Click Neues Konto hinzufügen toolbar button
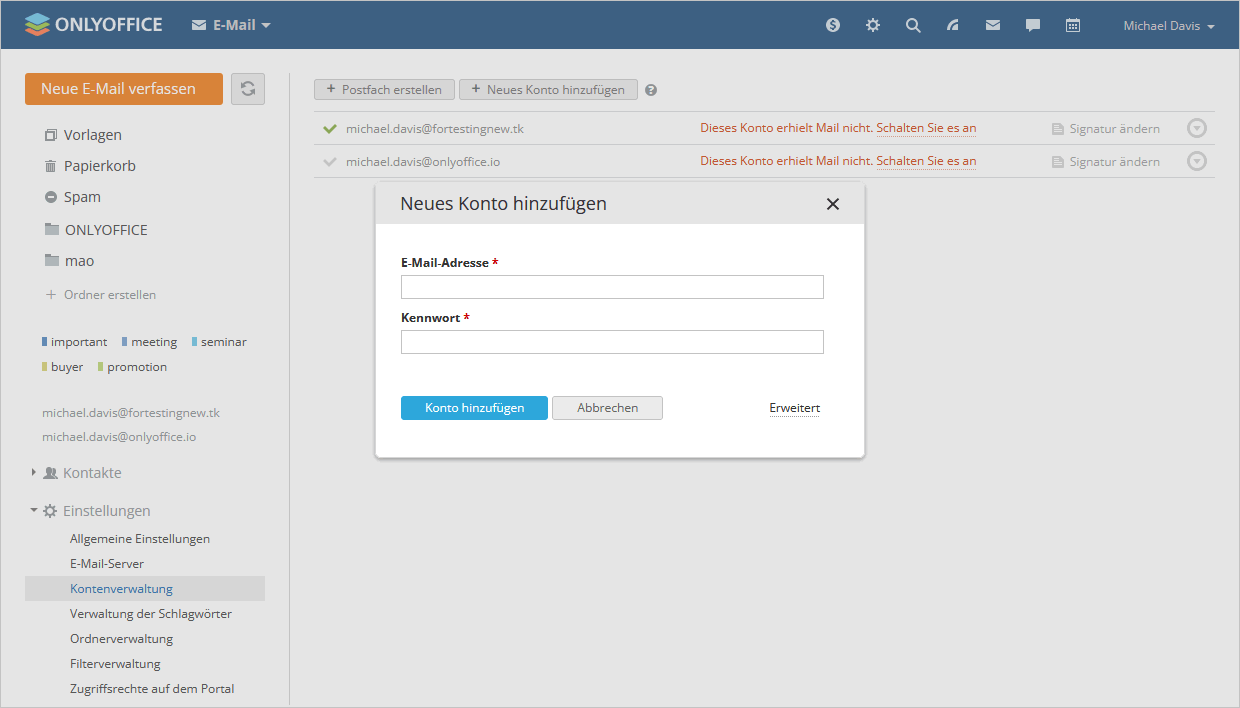This screenshot has height=708, width=1240. [548, 90]
